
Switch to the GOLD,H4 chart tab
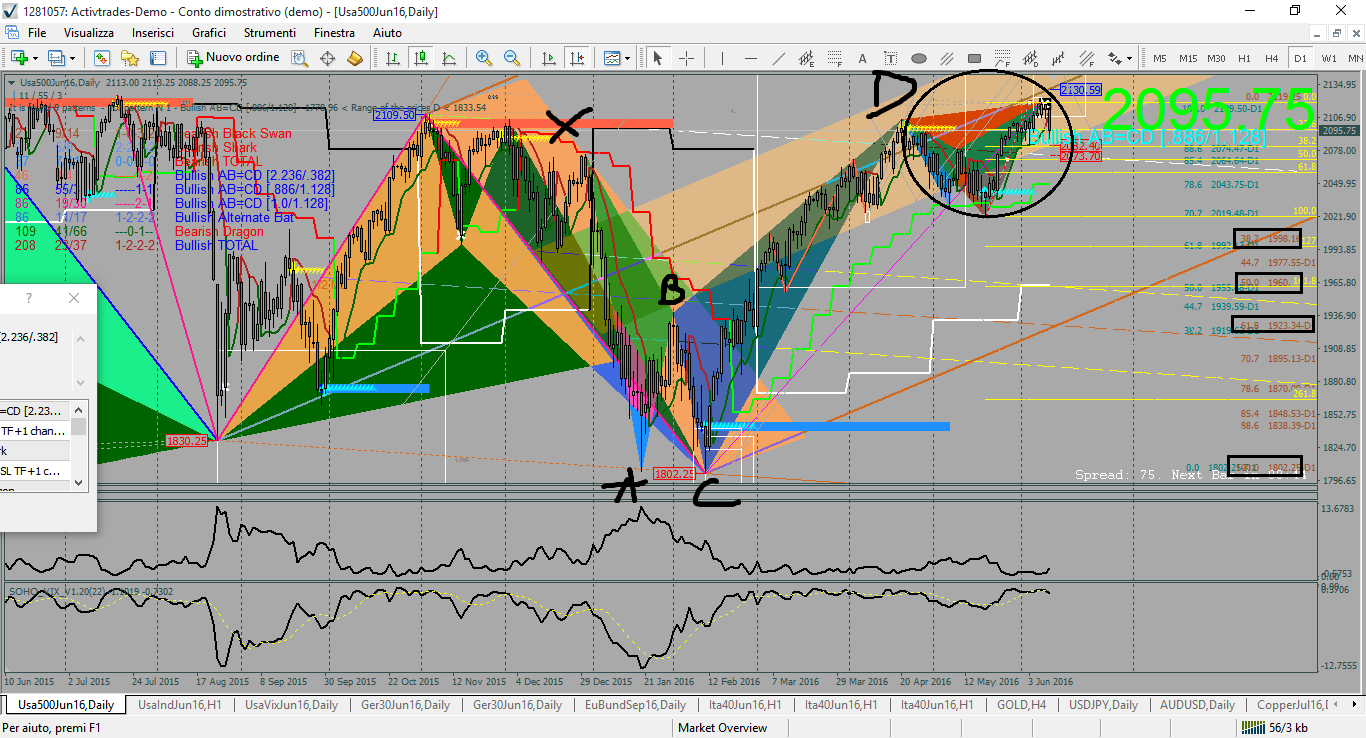click(x=1021, y=705)
